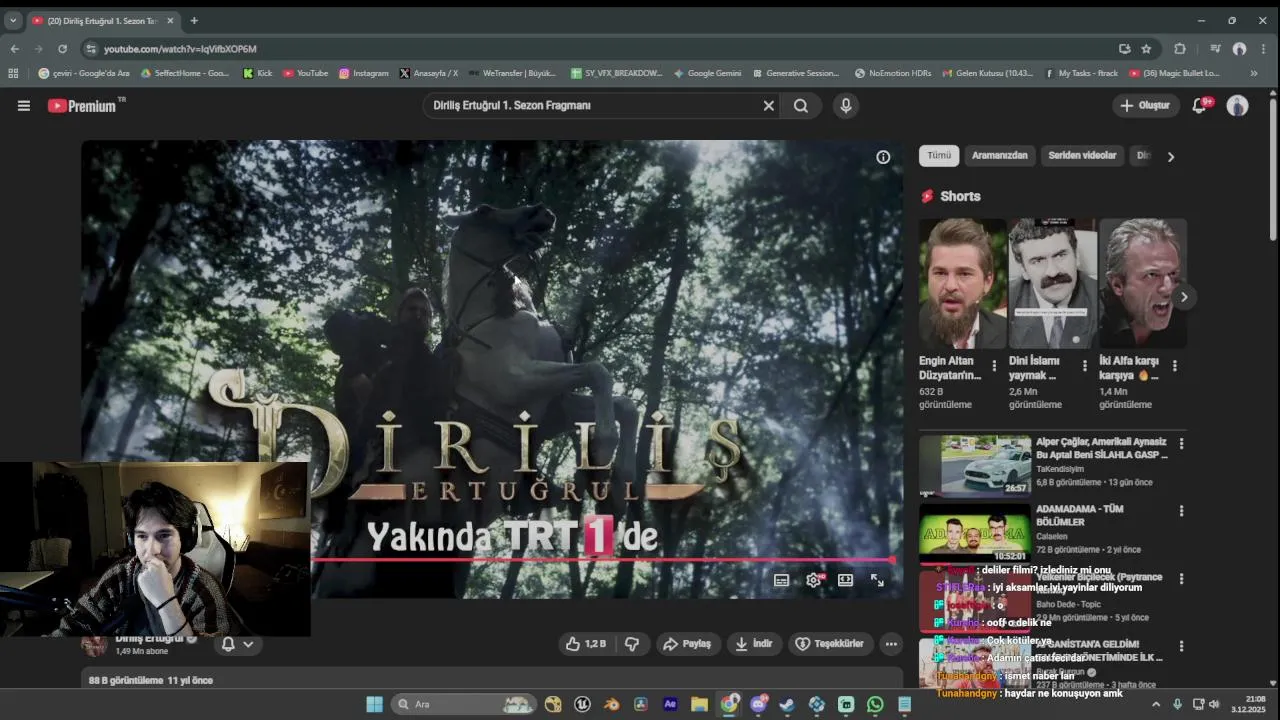
Task: Open WhatsApp from the taskbar
Action: 875,704
